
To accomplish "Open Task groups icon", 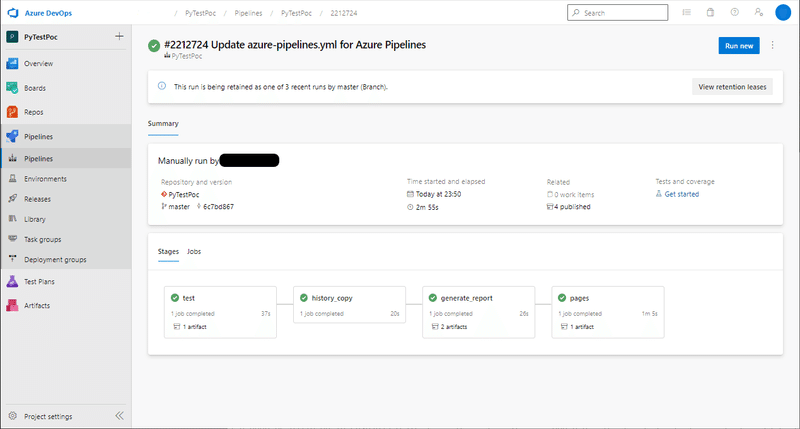I will 13,239.
